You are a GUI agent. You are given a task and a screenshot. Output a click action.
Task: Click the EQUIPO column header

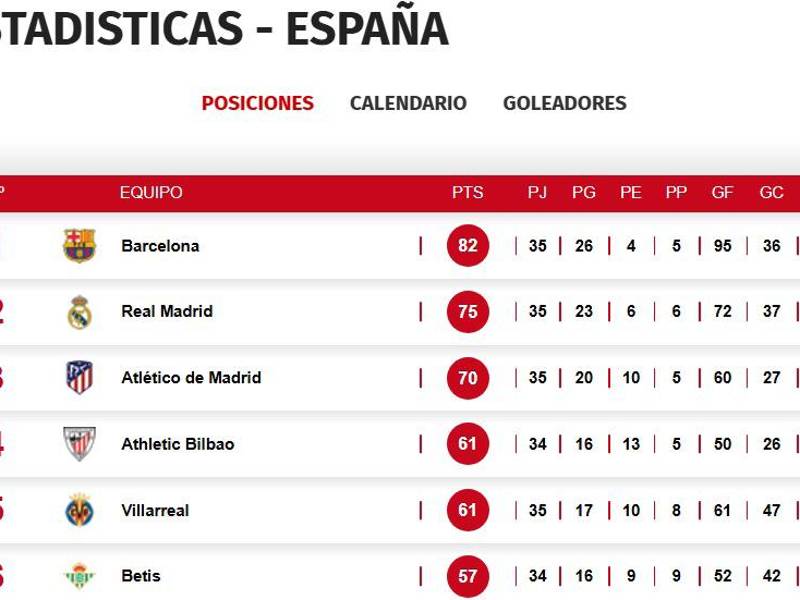[x=151, y=193]
